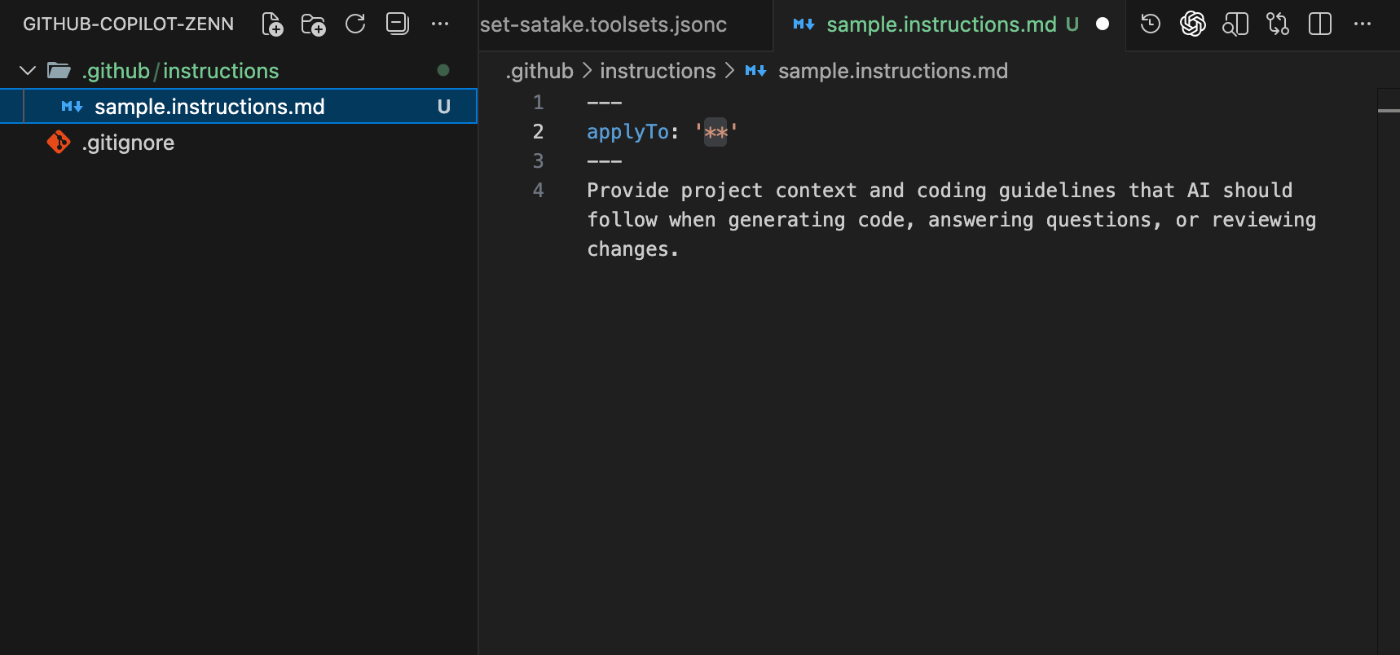Image resolution: width=1400 pixels, height=655 pixels.
Task: Open markdown preview to the side
Action: (x=1235, y=24)
